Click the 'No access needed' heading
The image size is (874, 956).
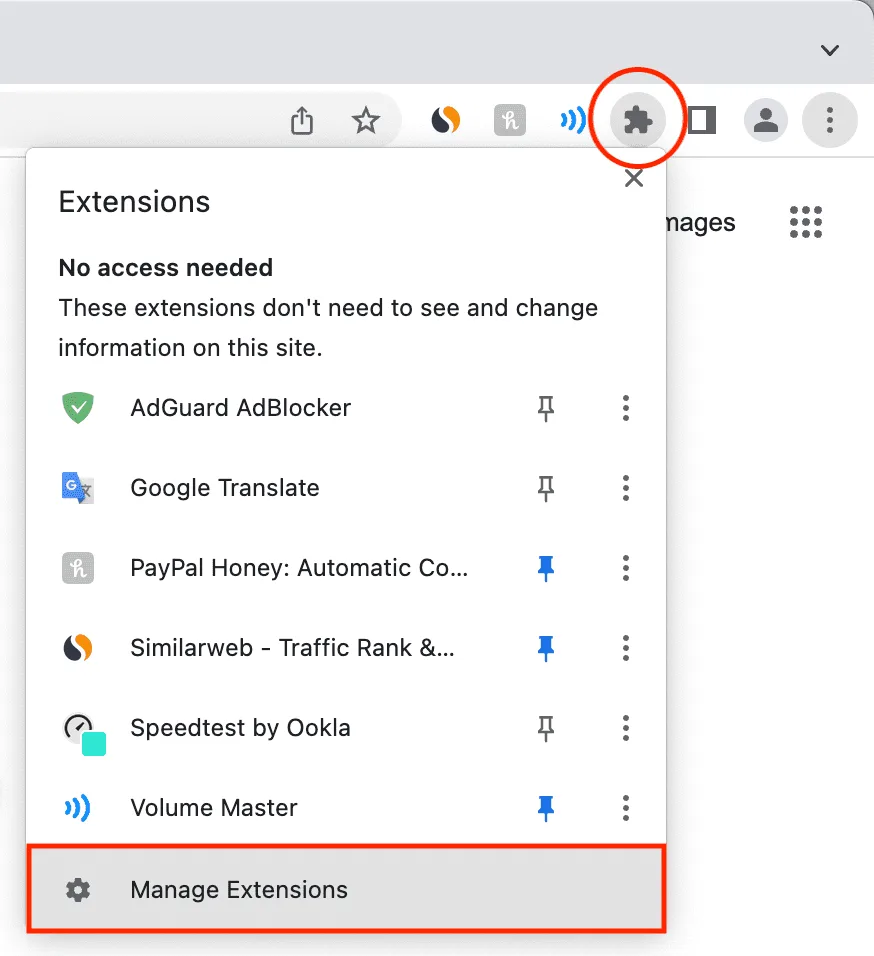166,268
